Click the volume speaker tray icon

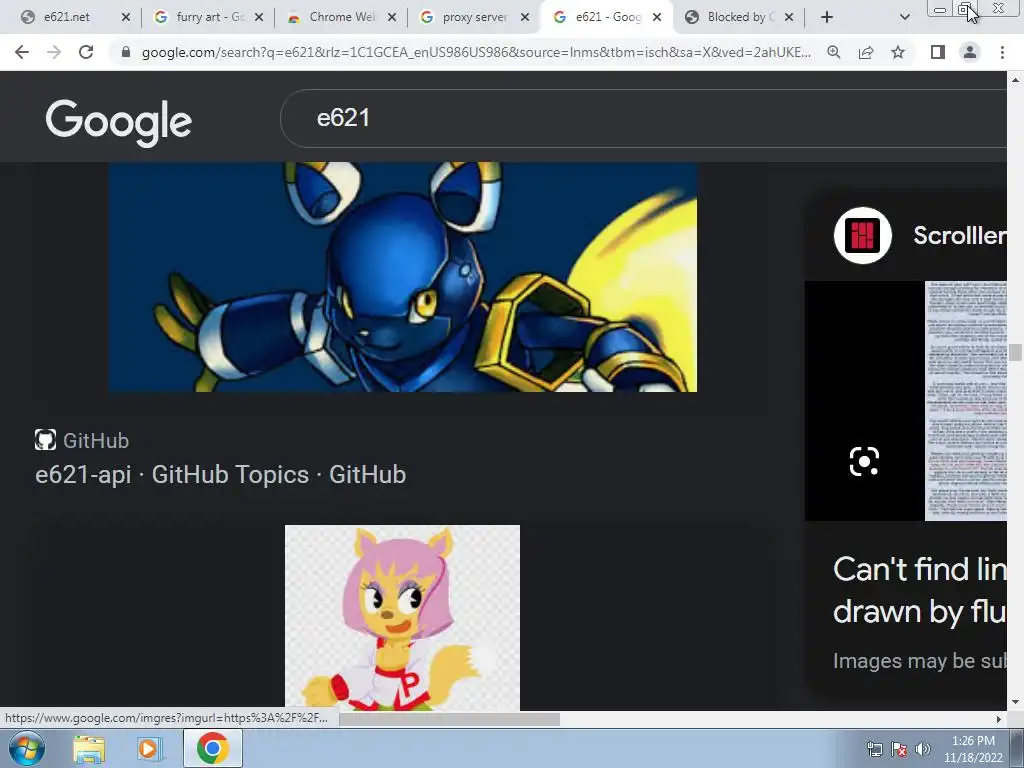[923, 750]
